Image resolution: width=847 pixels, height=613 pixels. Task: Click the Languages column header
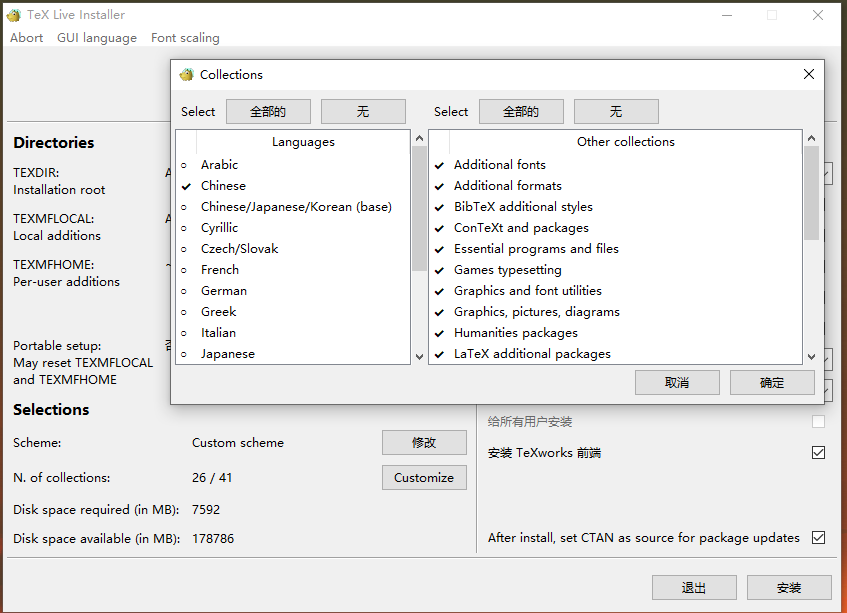tap(304, 142)
